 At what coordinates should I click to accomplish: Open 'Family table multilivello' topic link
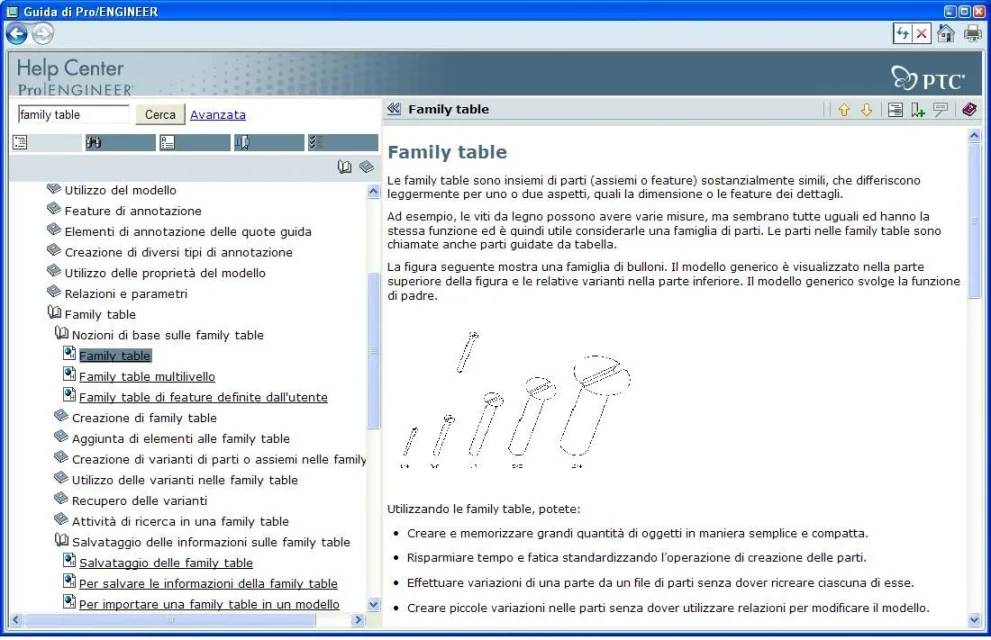pos(147,377)
